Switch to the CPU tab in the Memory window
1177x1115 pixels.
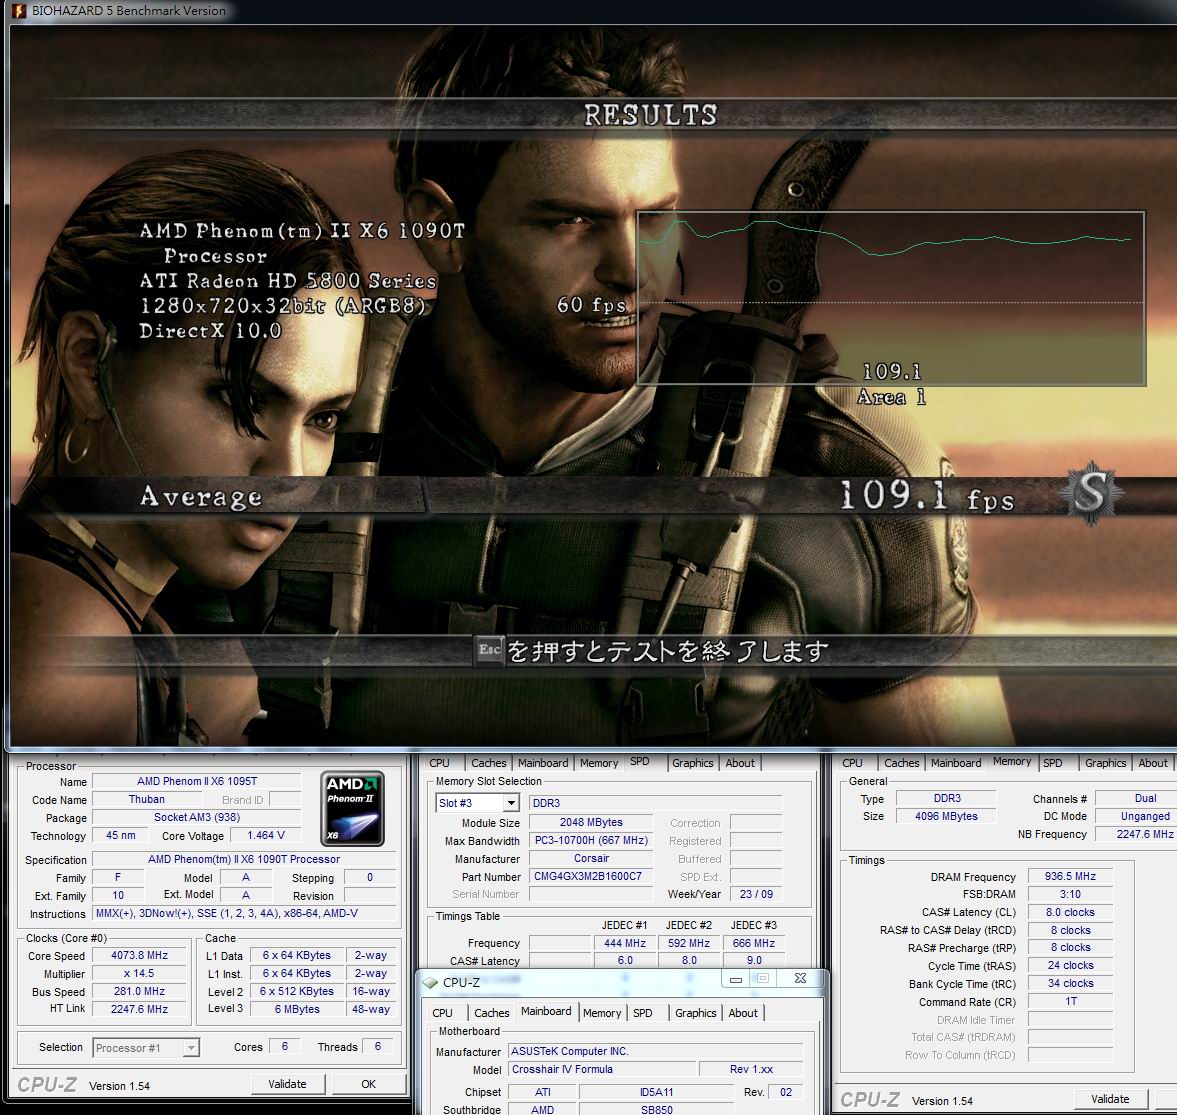853,763
